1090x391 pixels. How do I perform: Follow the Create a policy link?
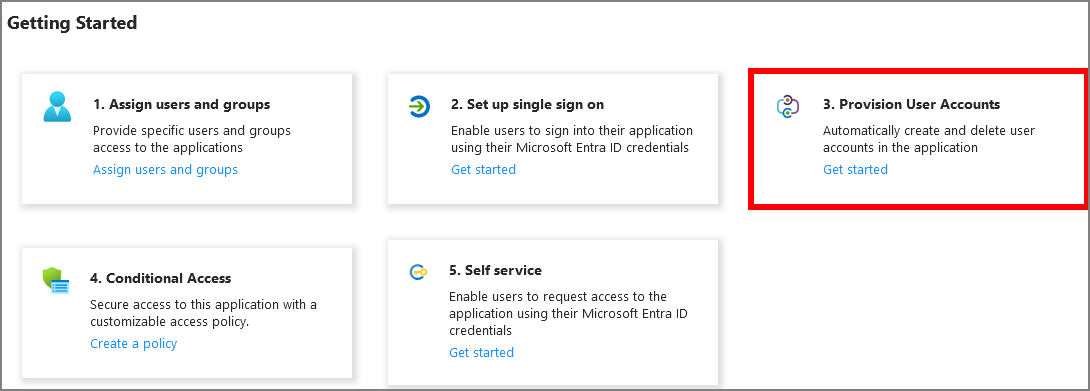[133, 344]
